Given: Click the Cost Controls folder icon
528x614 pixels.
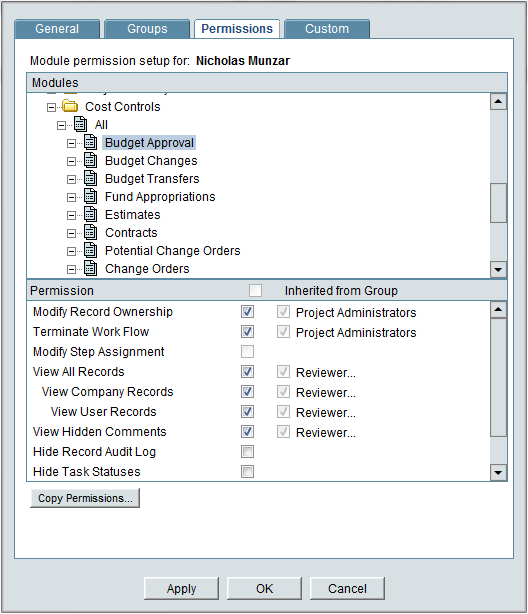Looking at the screenshot, I should tap(70, 106).
